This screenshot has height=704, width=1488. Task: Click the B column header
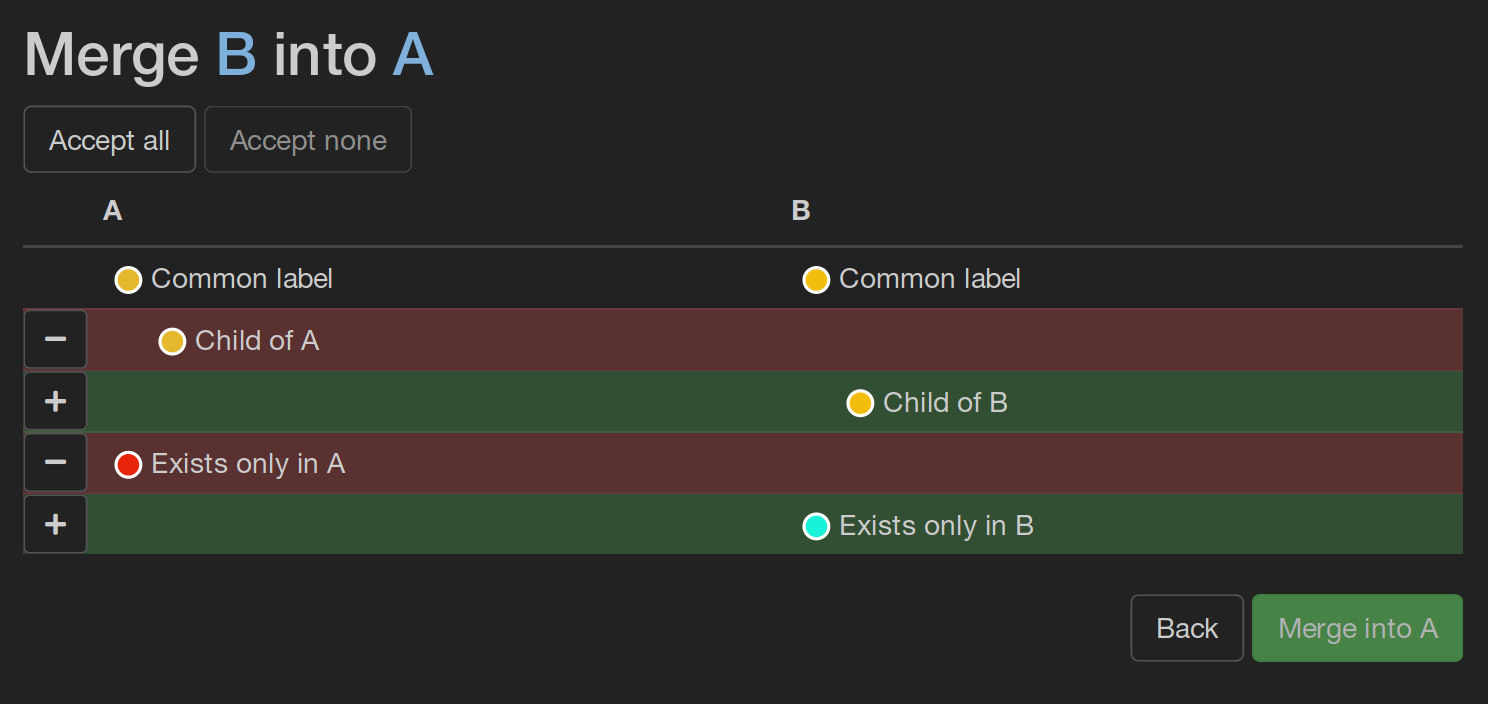[x=800, y=211]
